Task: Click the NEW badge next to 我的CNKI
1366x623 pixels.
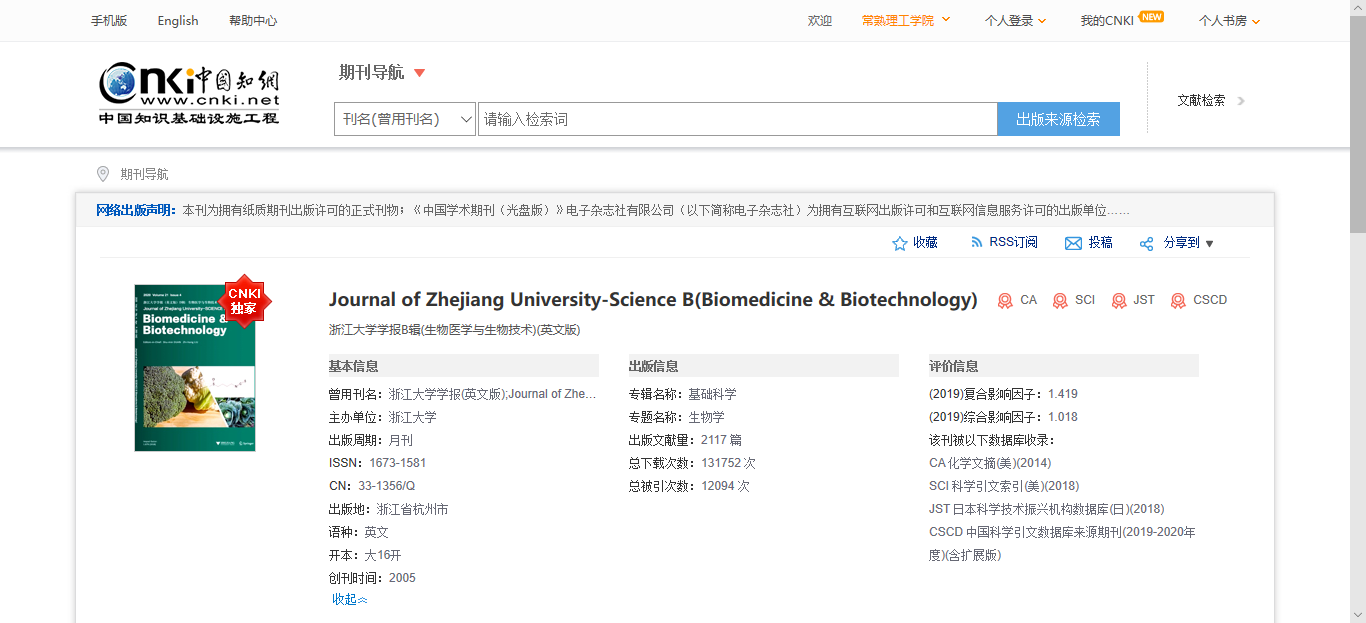Action: click(x=1151, y=16)
